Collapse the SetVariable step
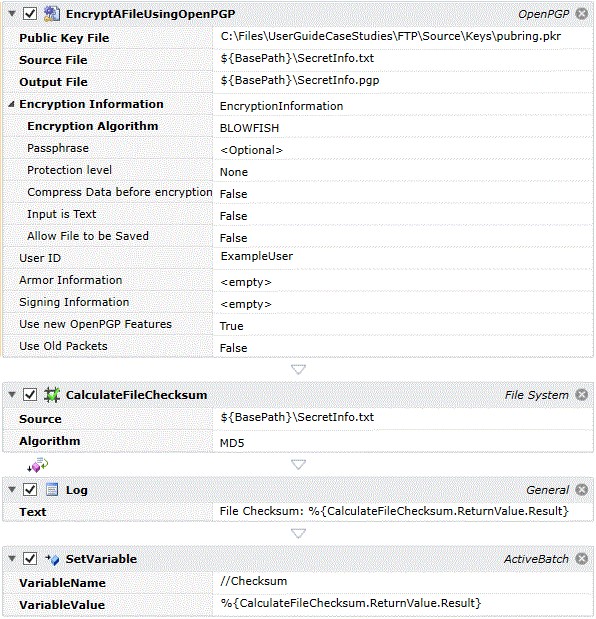Viewport: 596px width, 619px height. (x=12, y=559)
